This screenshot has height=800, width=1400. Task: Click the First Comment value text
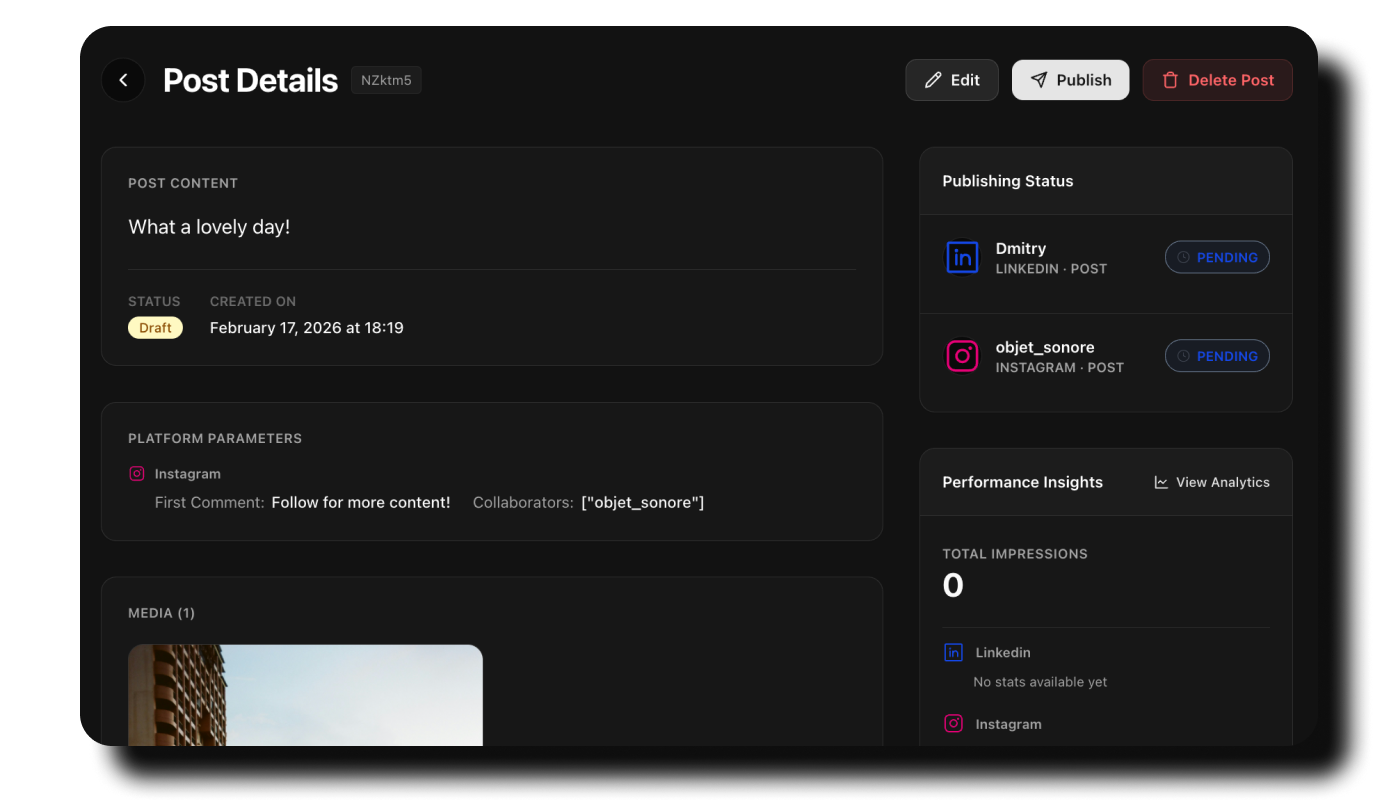point(361,502)
